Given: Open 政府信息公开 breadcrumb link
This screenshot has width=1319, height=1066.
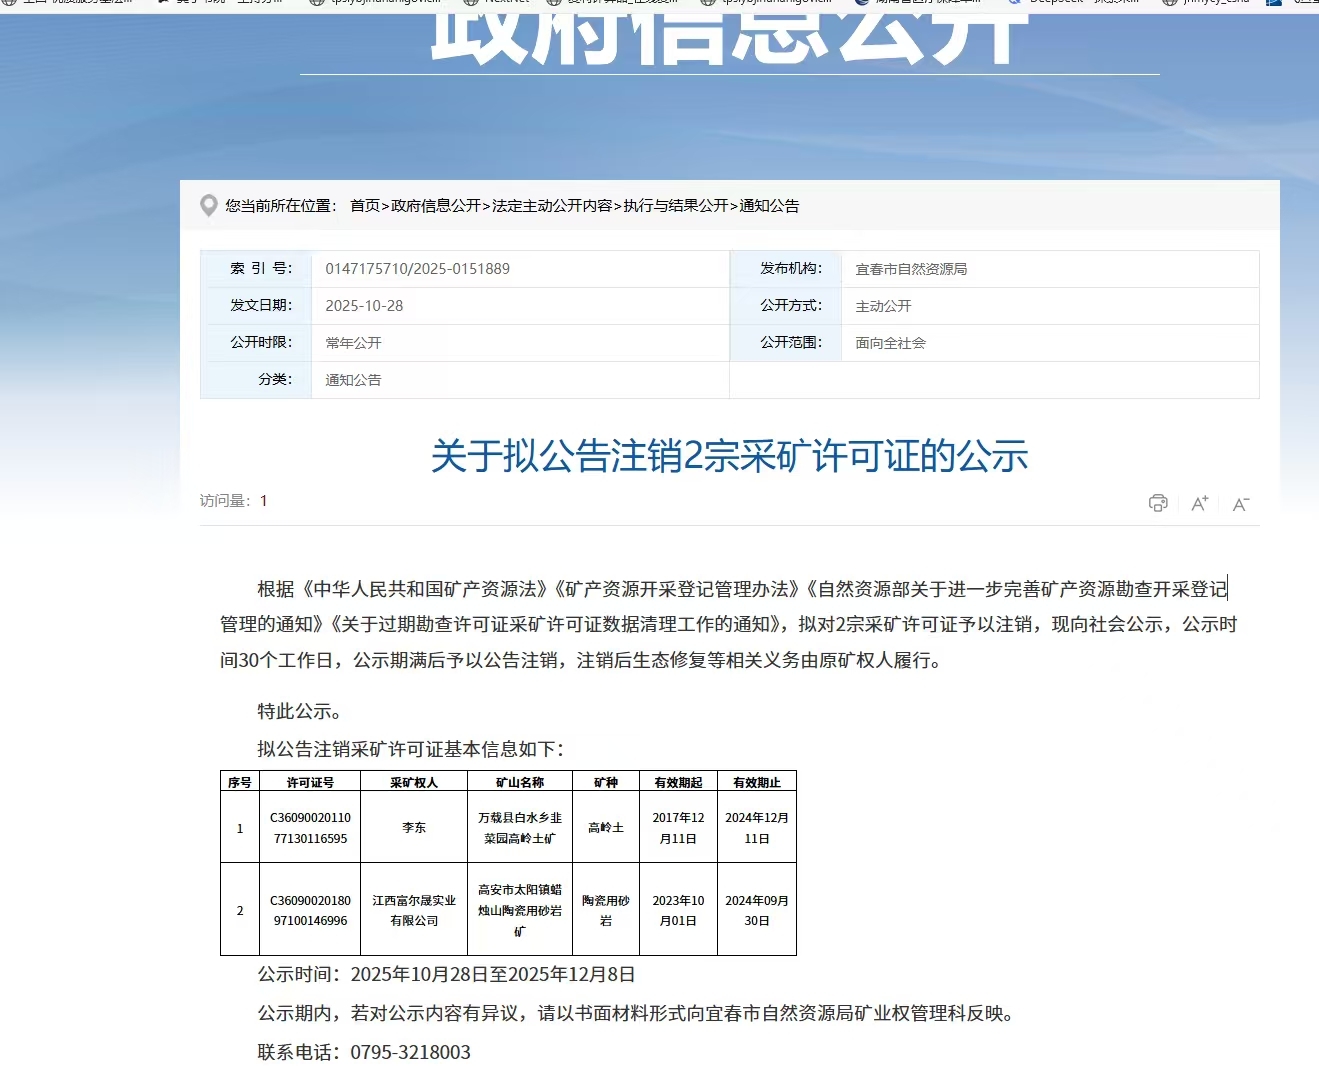Looking at the screenshot, I should 436,206.
